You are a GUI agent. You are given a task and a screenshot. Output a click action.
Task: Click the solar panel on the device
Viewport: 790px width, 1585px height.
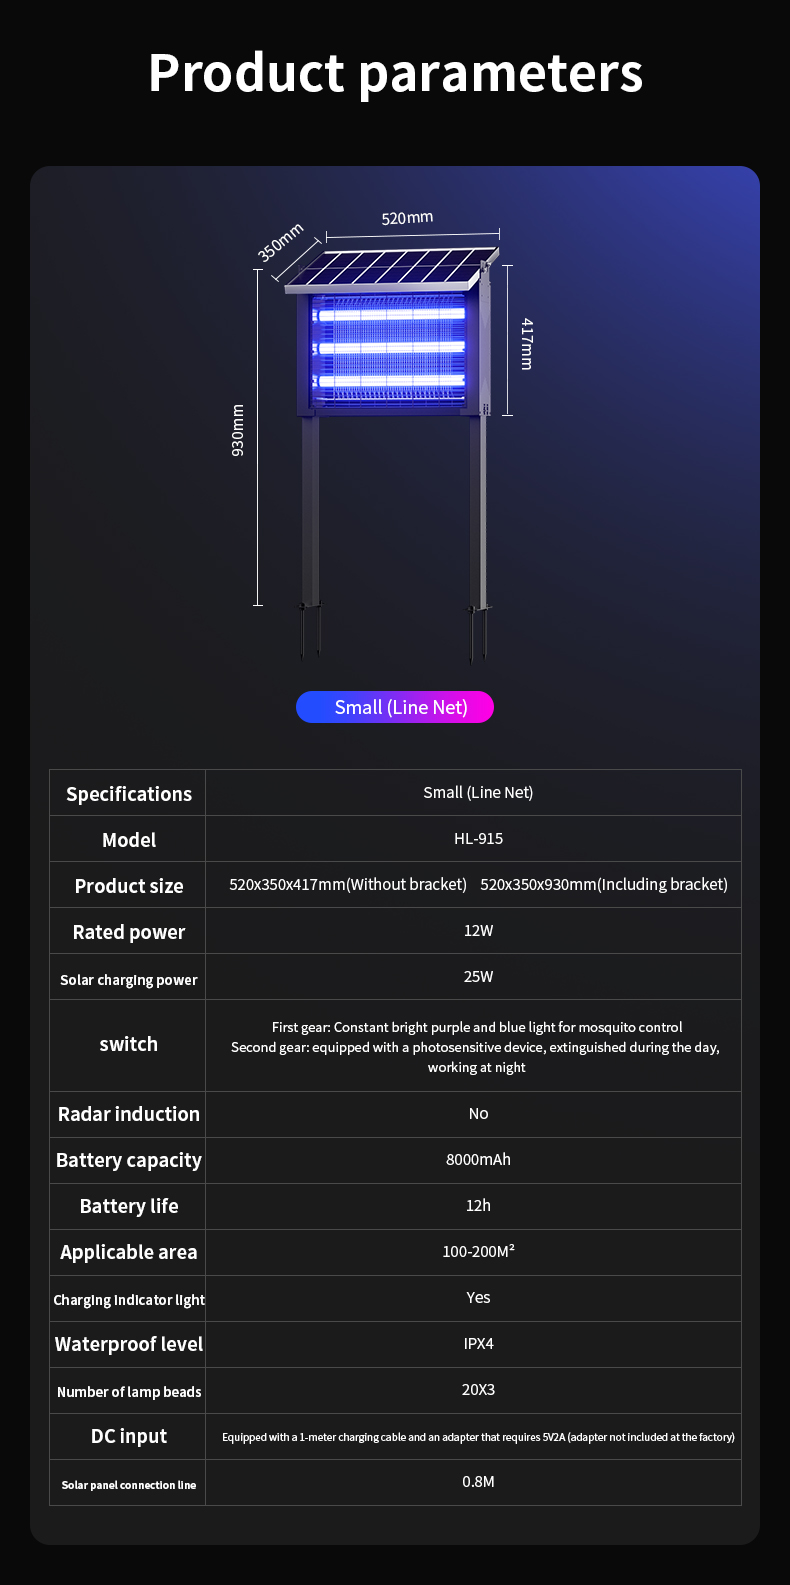click(392, 269)
